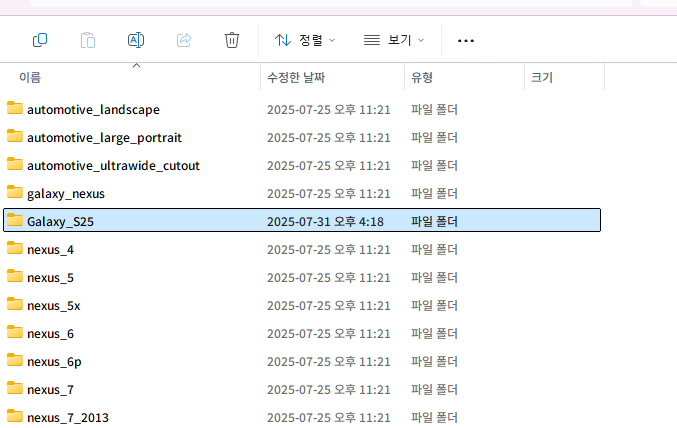Click folder icon of nexus_4
Image resolution: width=677 pixels, height=428 pixels.
tap(15, 248)
